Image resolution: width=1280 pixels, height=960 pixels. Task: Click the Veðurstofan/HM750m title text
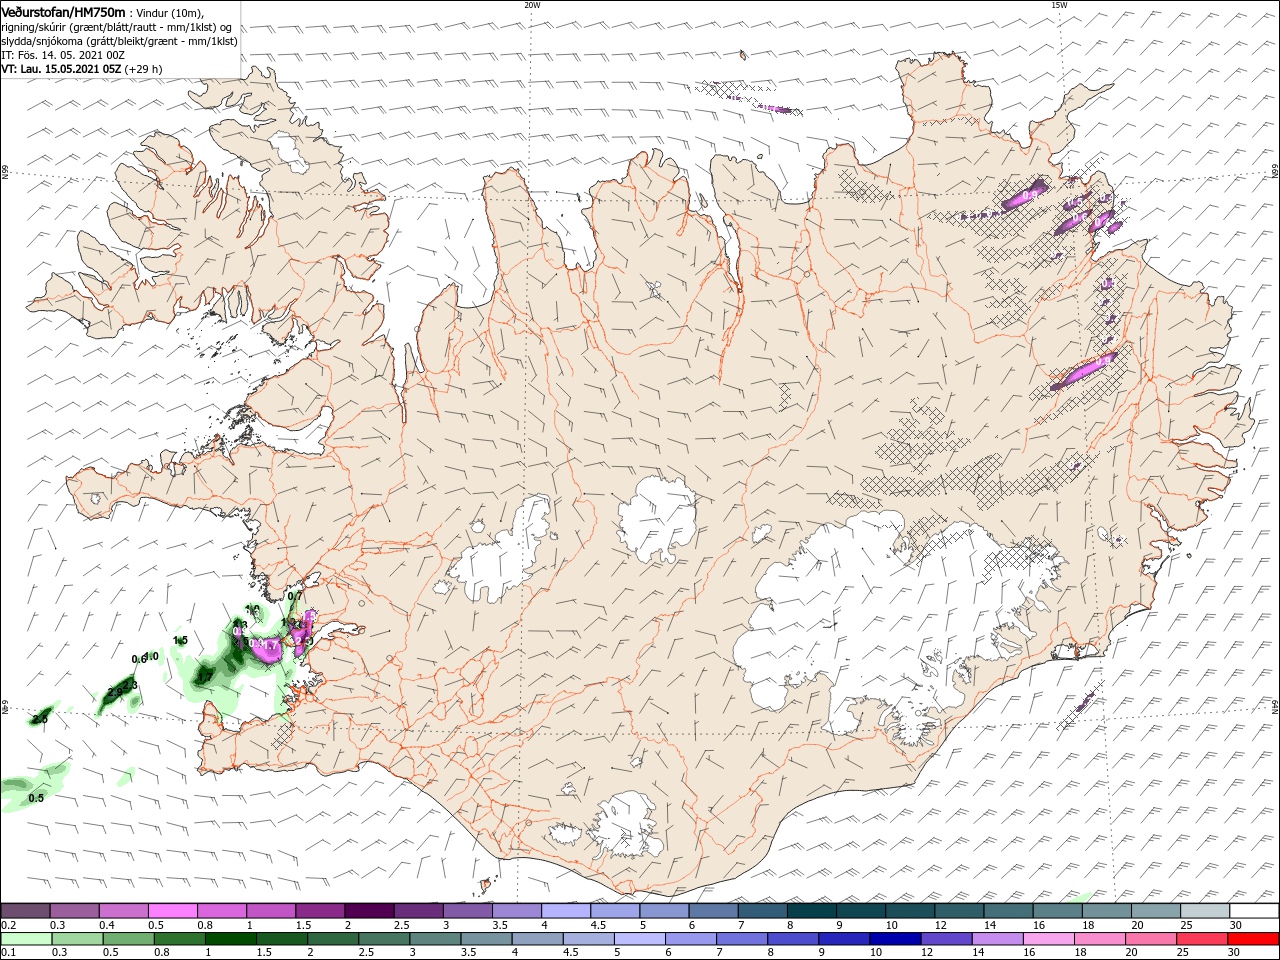pos(64,11)
